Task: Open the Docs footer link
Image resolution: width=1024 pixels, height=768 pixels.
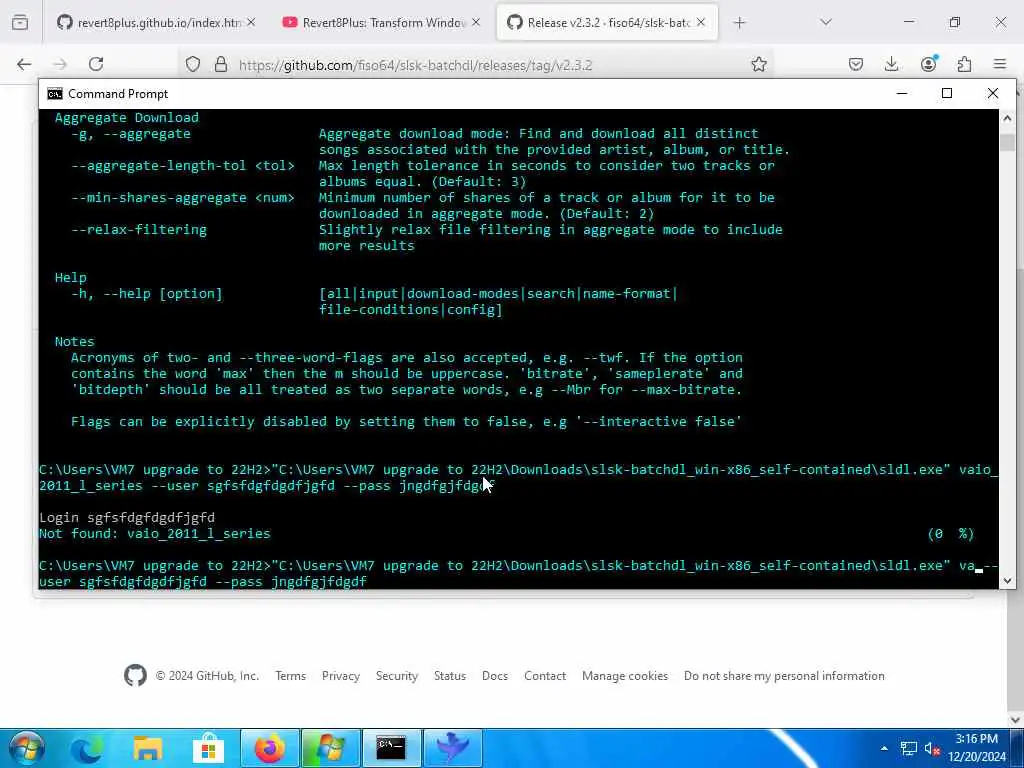Action: click(495, 676)
